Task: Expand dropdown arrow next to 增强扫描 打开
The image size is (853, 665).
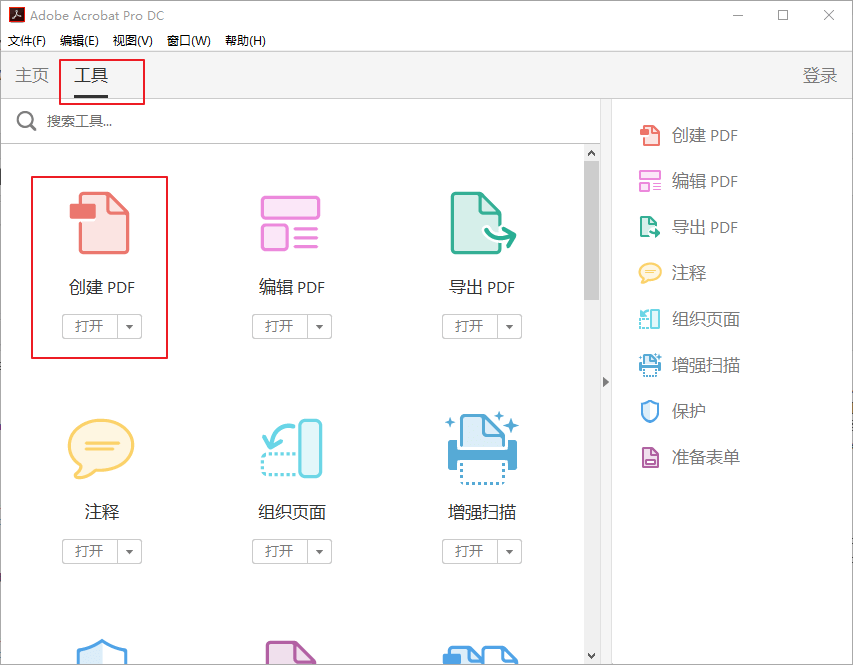Action: (509, 551)
